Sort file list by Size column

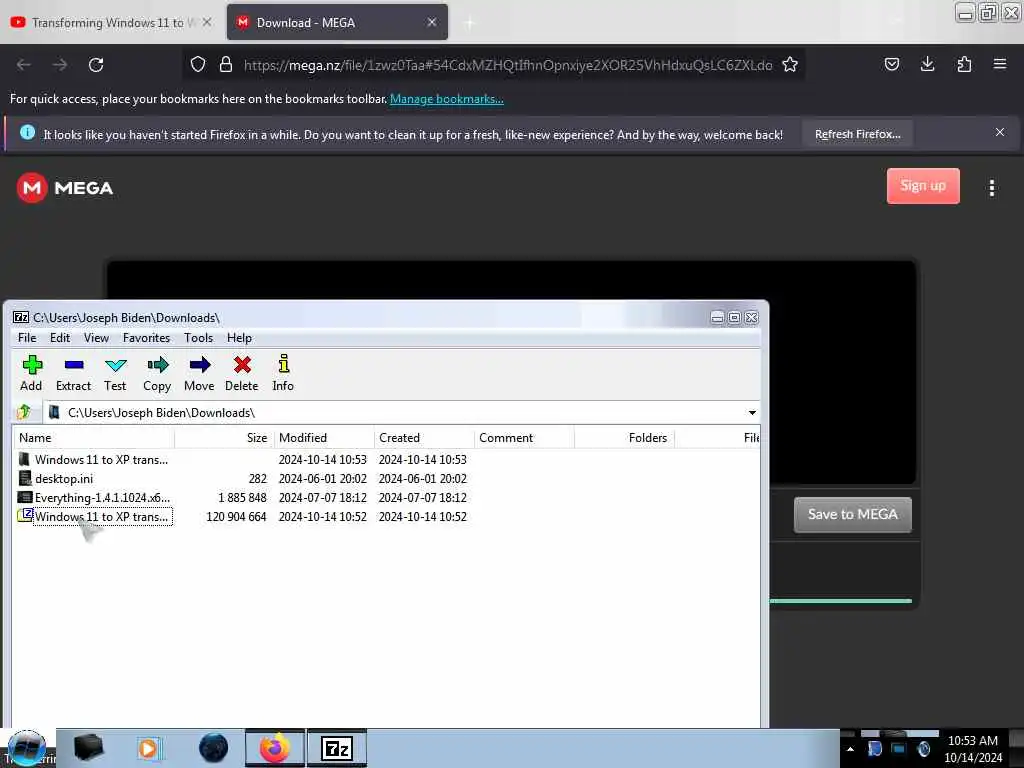[x=223, y=438]
